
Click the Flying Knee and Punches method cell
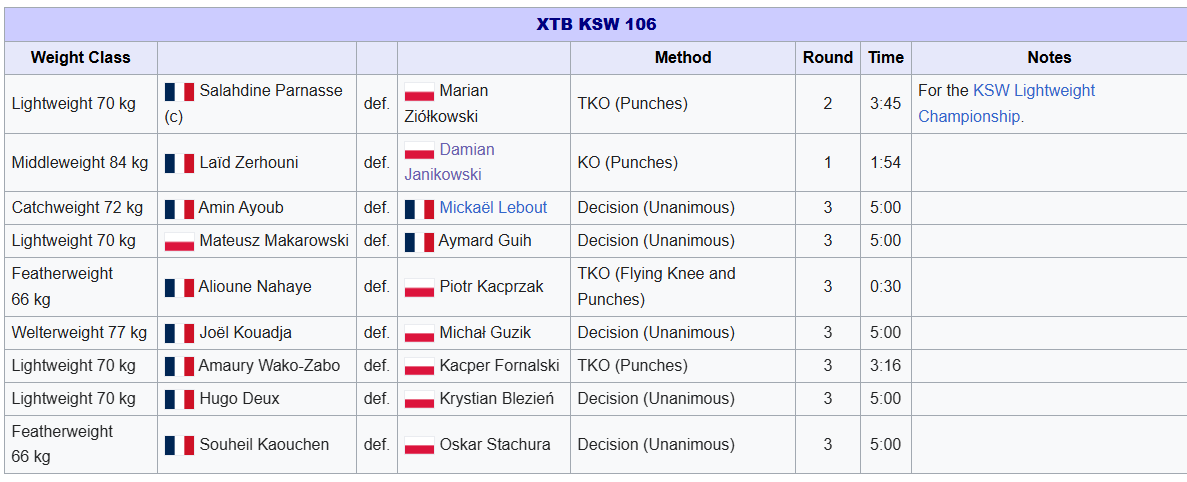(683, 287)
